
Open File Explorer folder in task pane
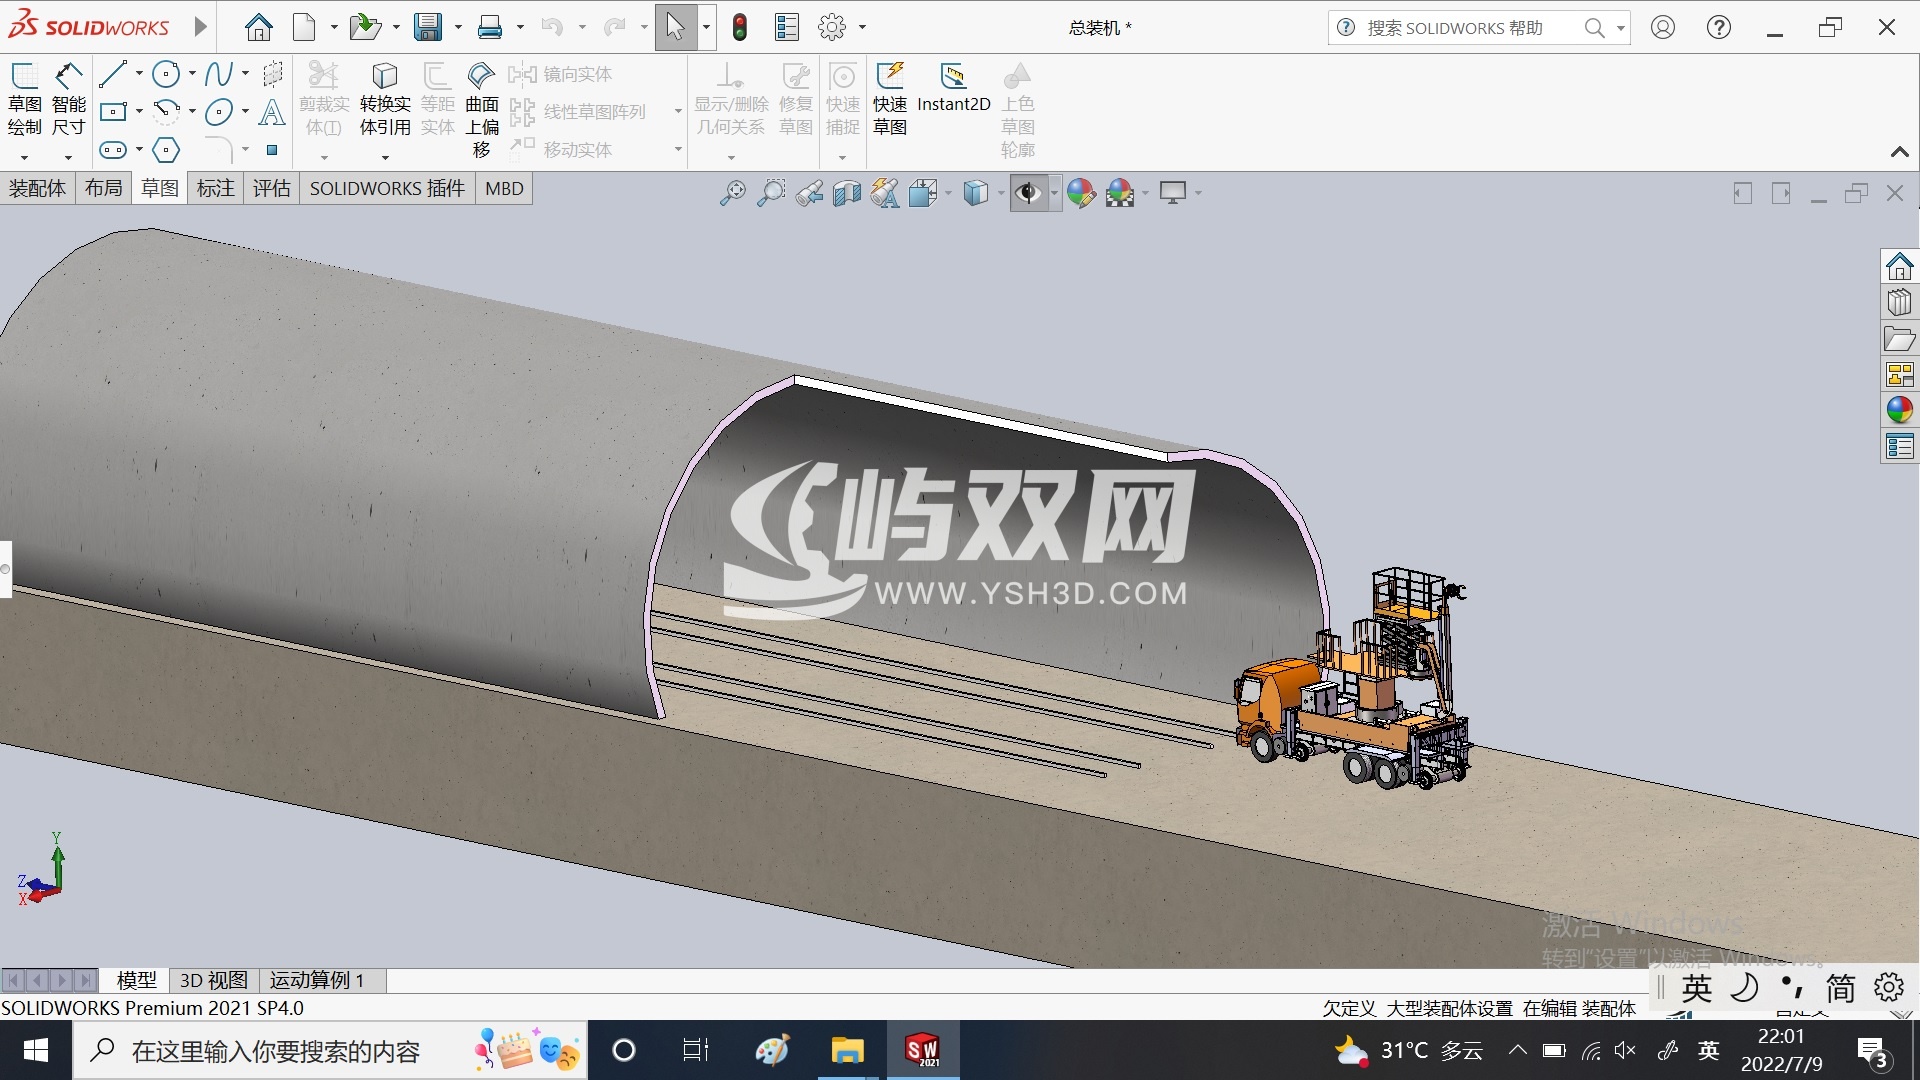coord(1899,338)
